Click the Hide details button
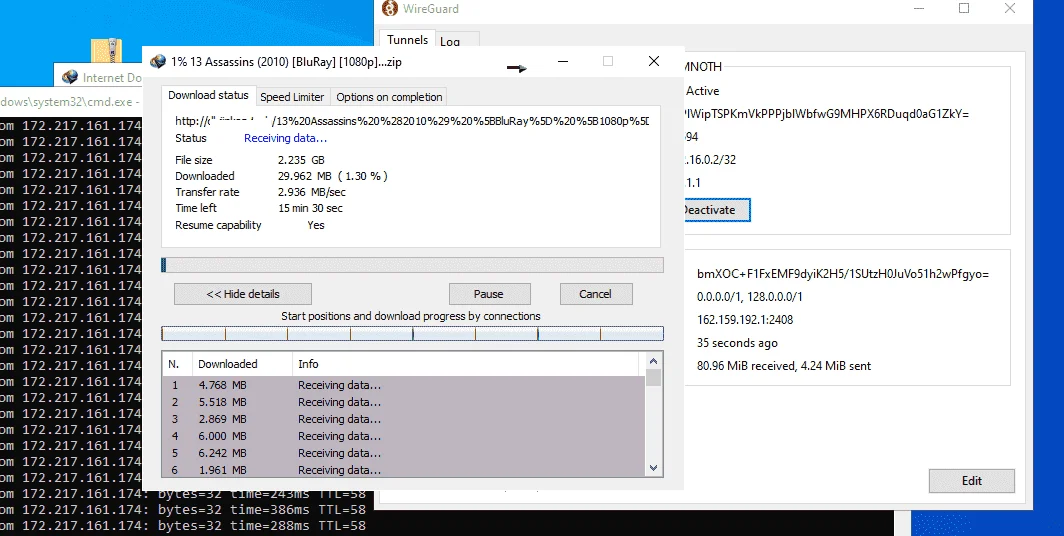Viewport: 1064px width, 536px height. (243, 294)
